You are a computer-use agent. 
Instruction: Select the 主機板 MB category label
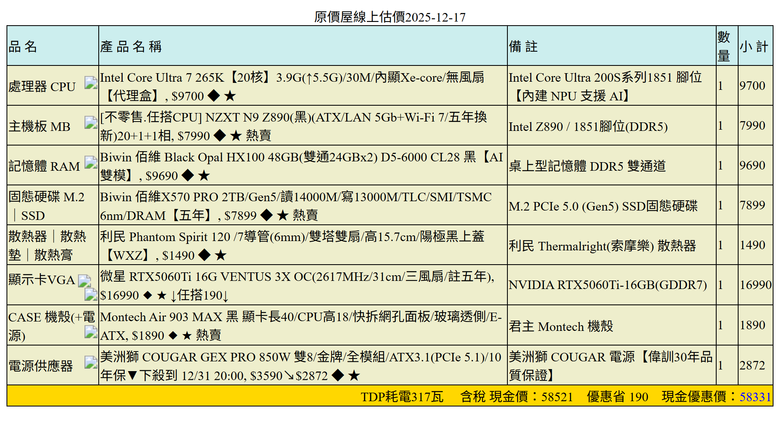tap(40, 126)
